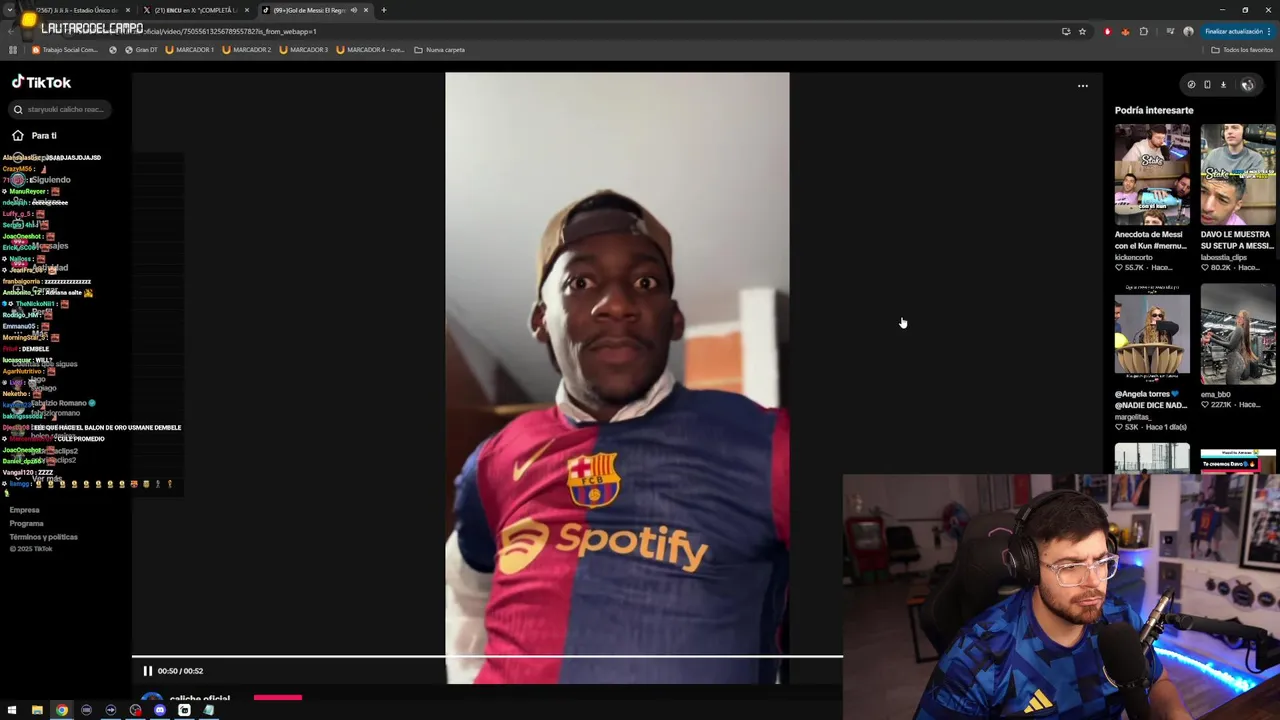The width and height of the screenshot is (1280, 720).
Task: Click the download icon in TikTok toolbar
Action: pos(1223,85)
